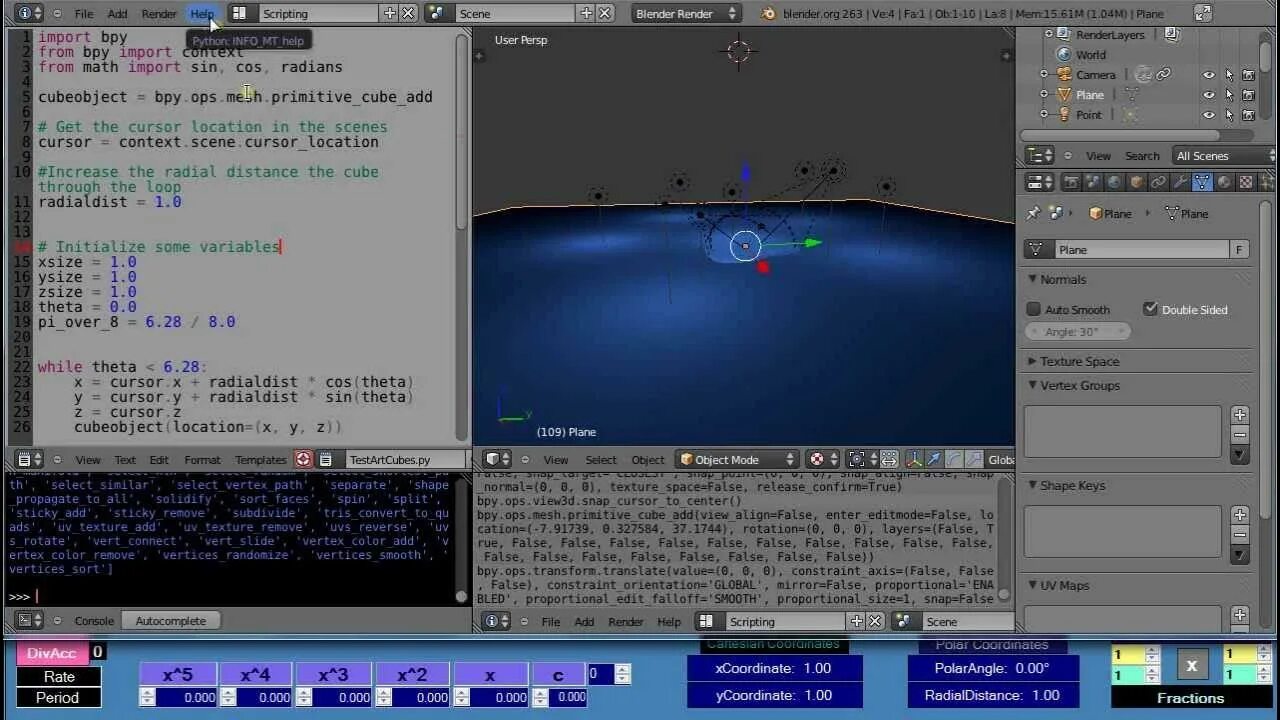Click the translate manipulator arrow icon
Viewport: 1280px width, 720px height.
pos(934,460)
